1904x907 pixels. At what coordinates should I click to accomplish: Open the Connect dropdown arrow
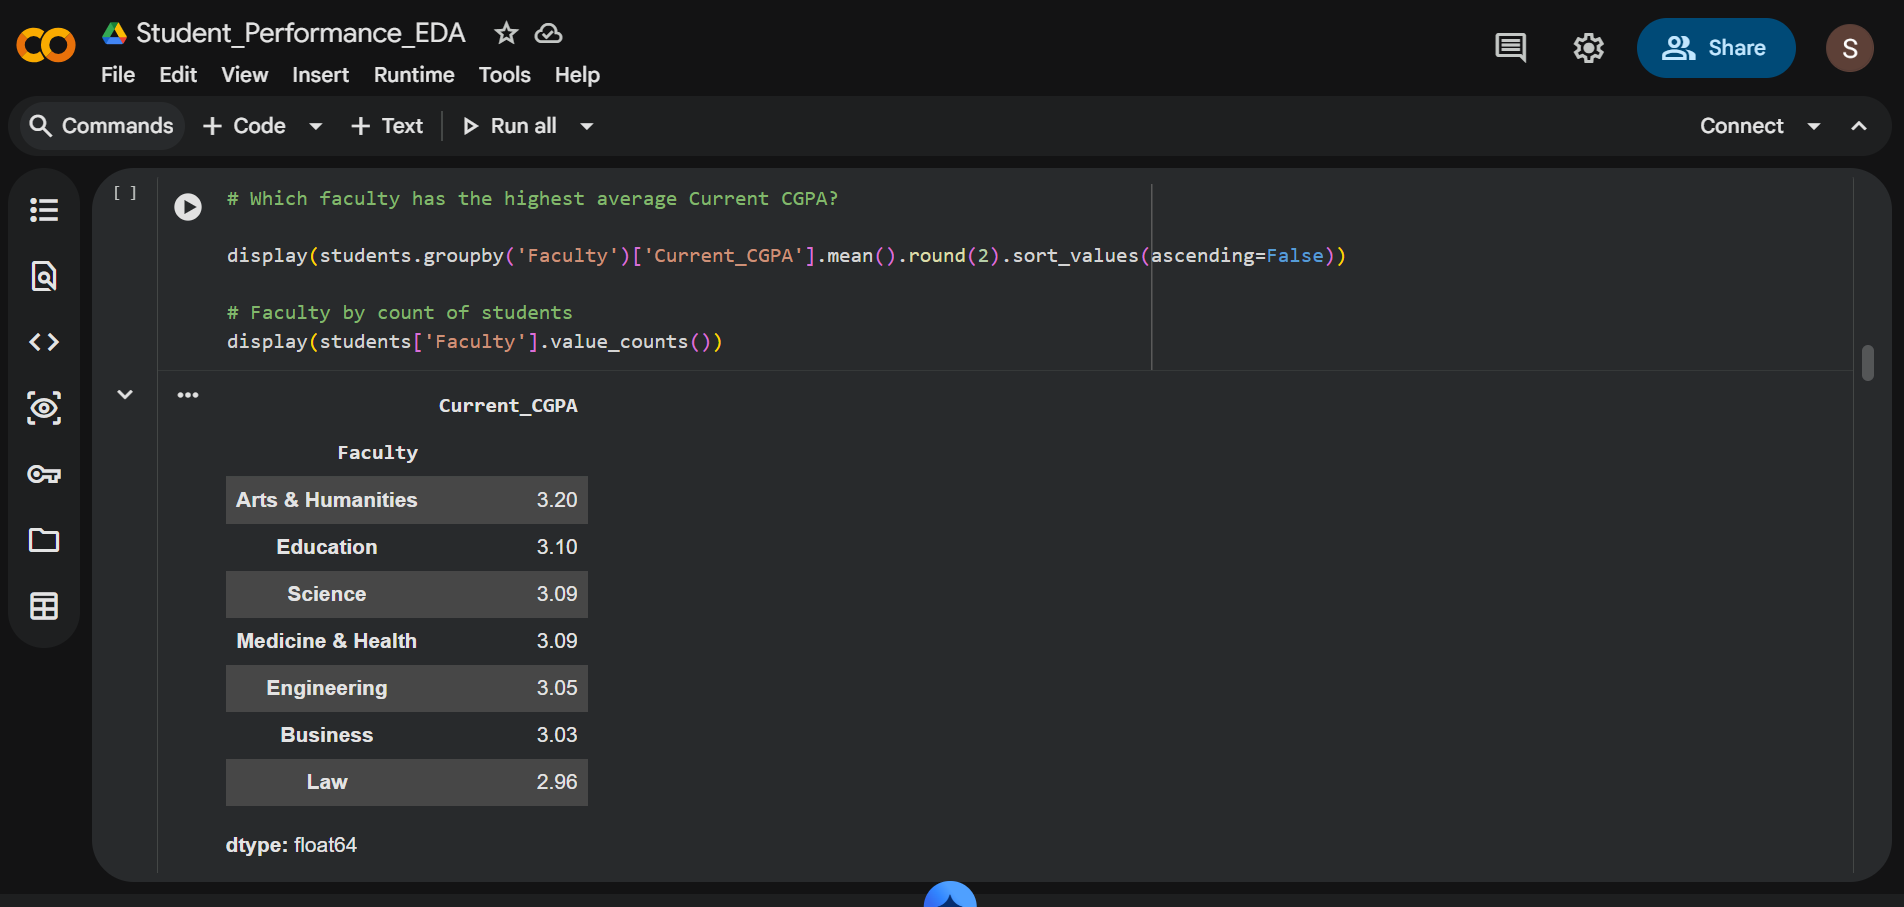(1814, 126)
